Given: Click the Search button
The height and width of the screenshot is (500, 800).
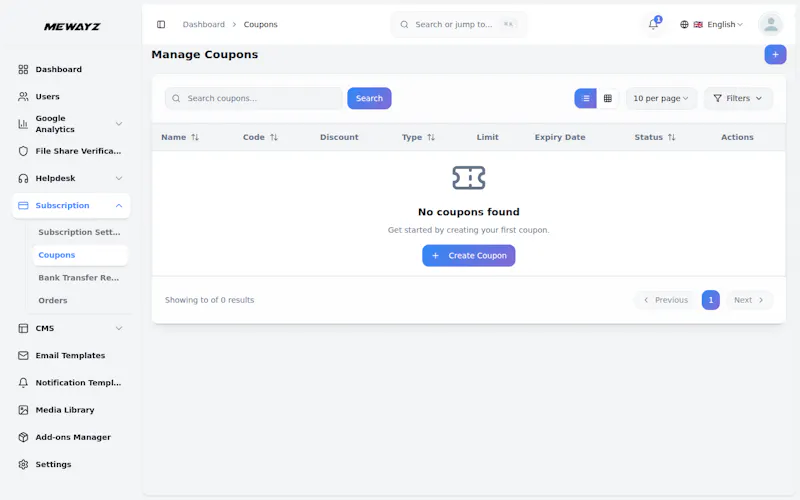Looking at the screenshot, I should click(369, 98).
